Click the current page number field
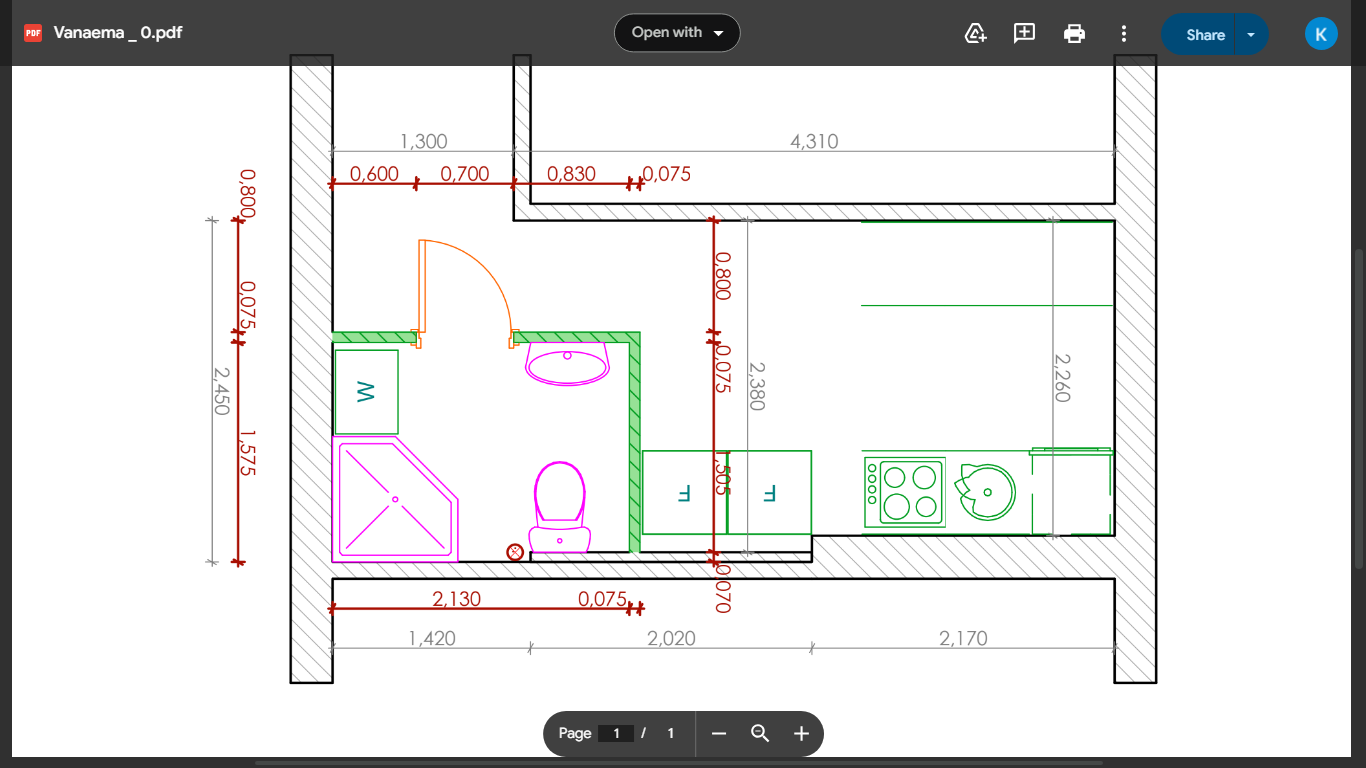The image size is (1366, 768). click(616, 733)
